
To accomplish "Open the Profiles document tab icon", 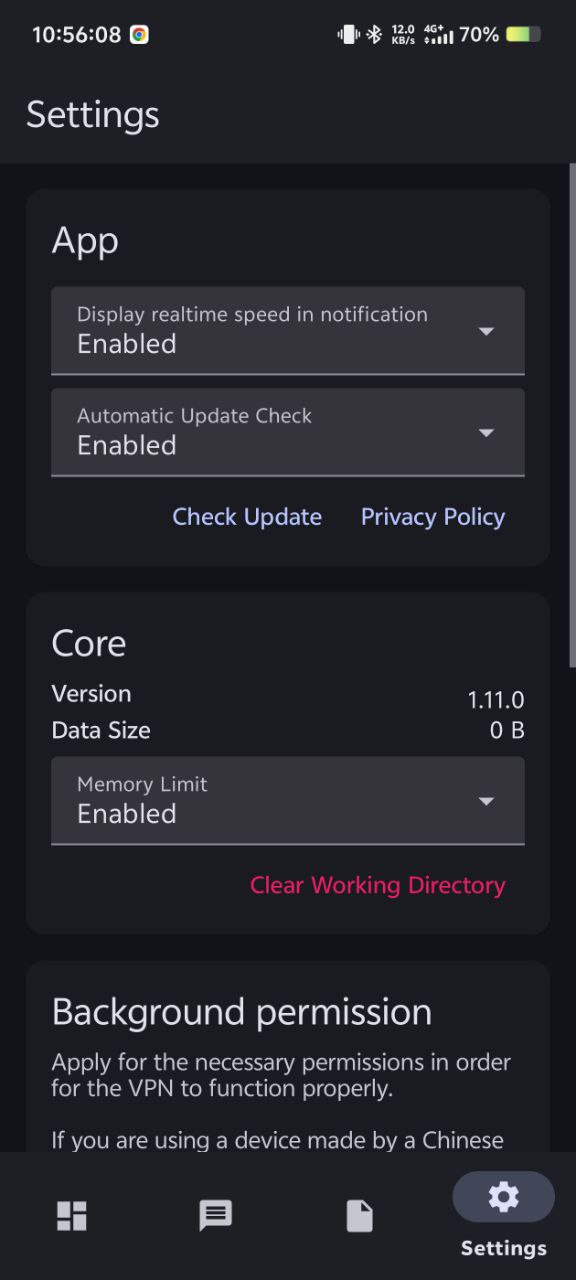I will coord(359,1216).
